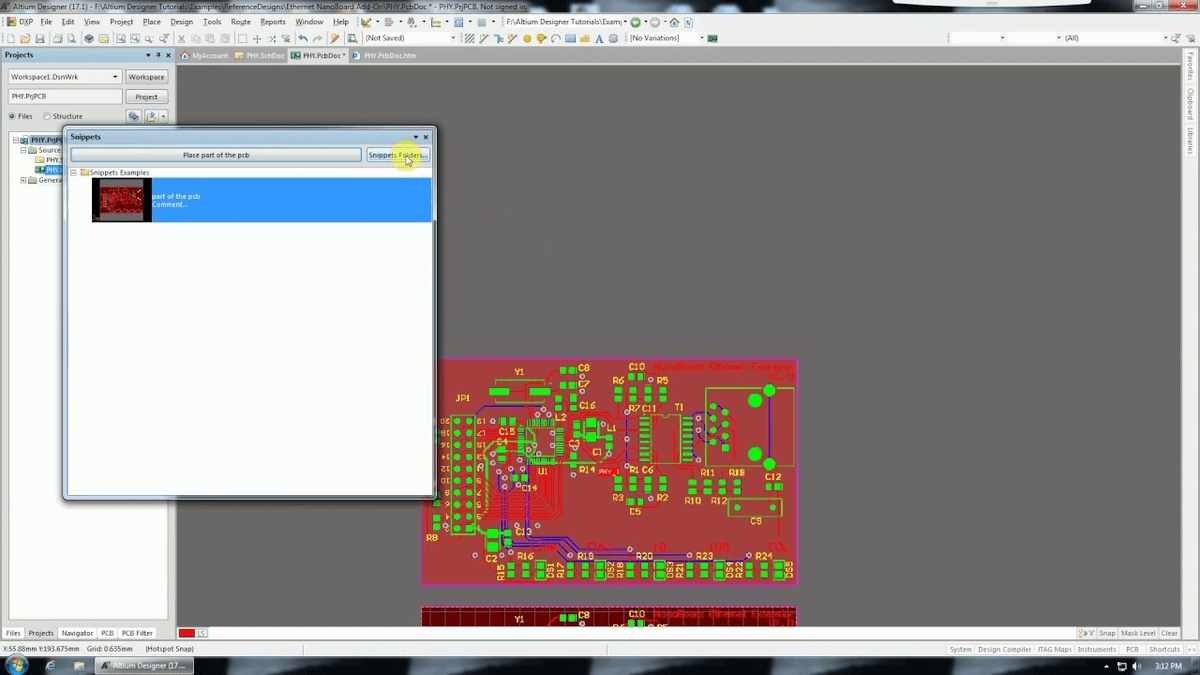Select the Structure radio button in Projects panel
The width and height of the screenshot is (1200, 675).
click(47, 116)
